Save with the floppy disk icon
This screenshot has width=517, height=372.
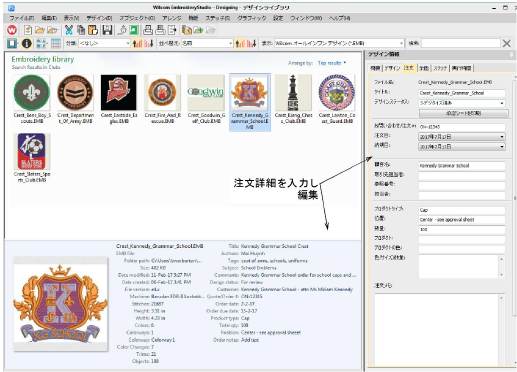pos(107,30)
